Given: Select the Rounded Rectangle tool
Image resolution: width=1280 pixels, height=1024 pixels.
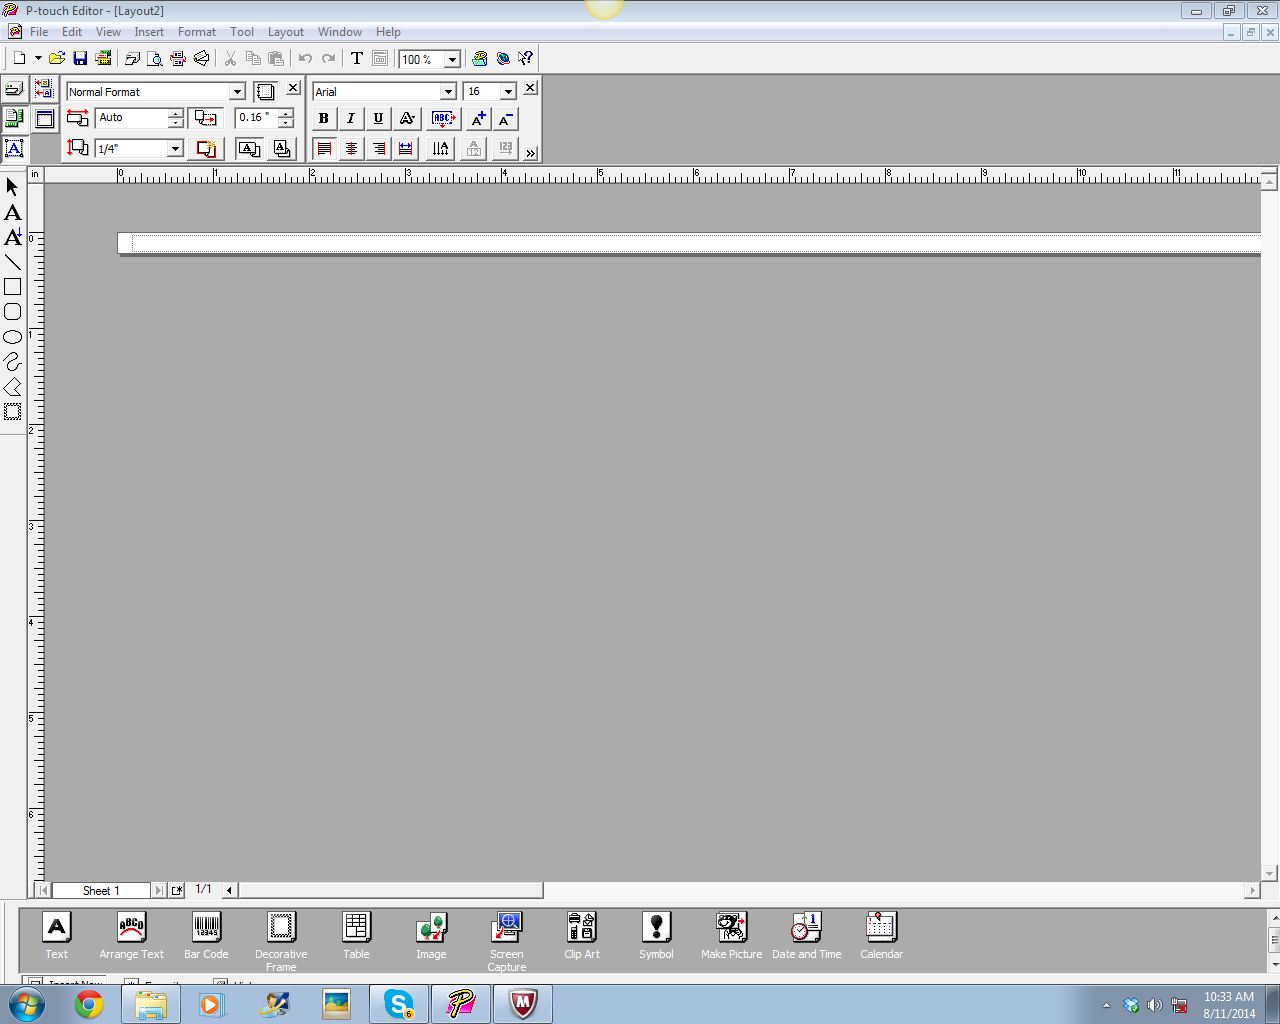Looking at the screenshot, I should [13, 312].
